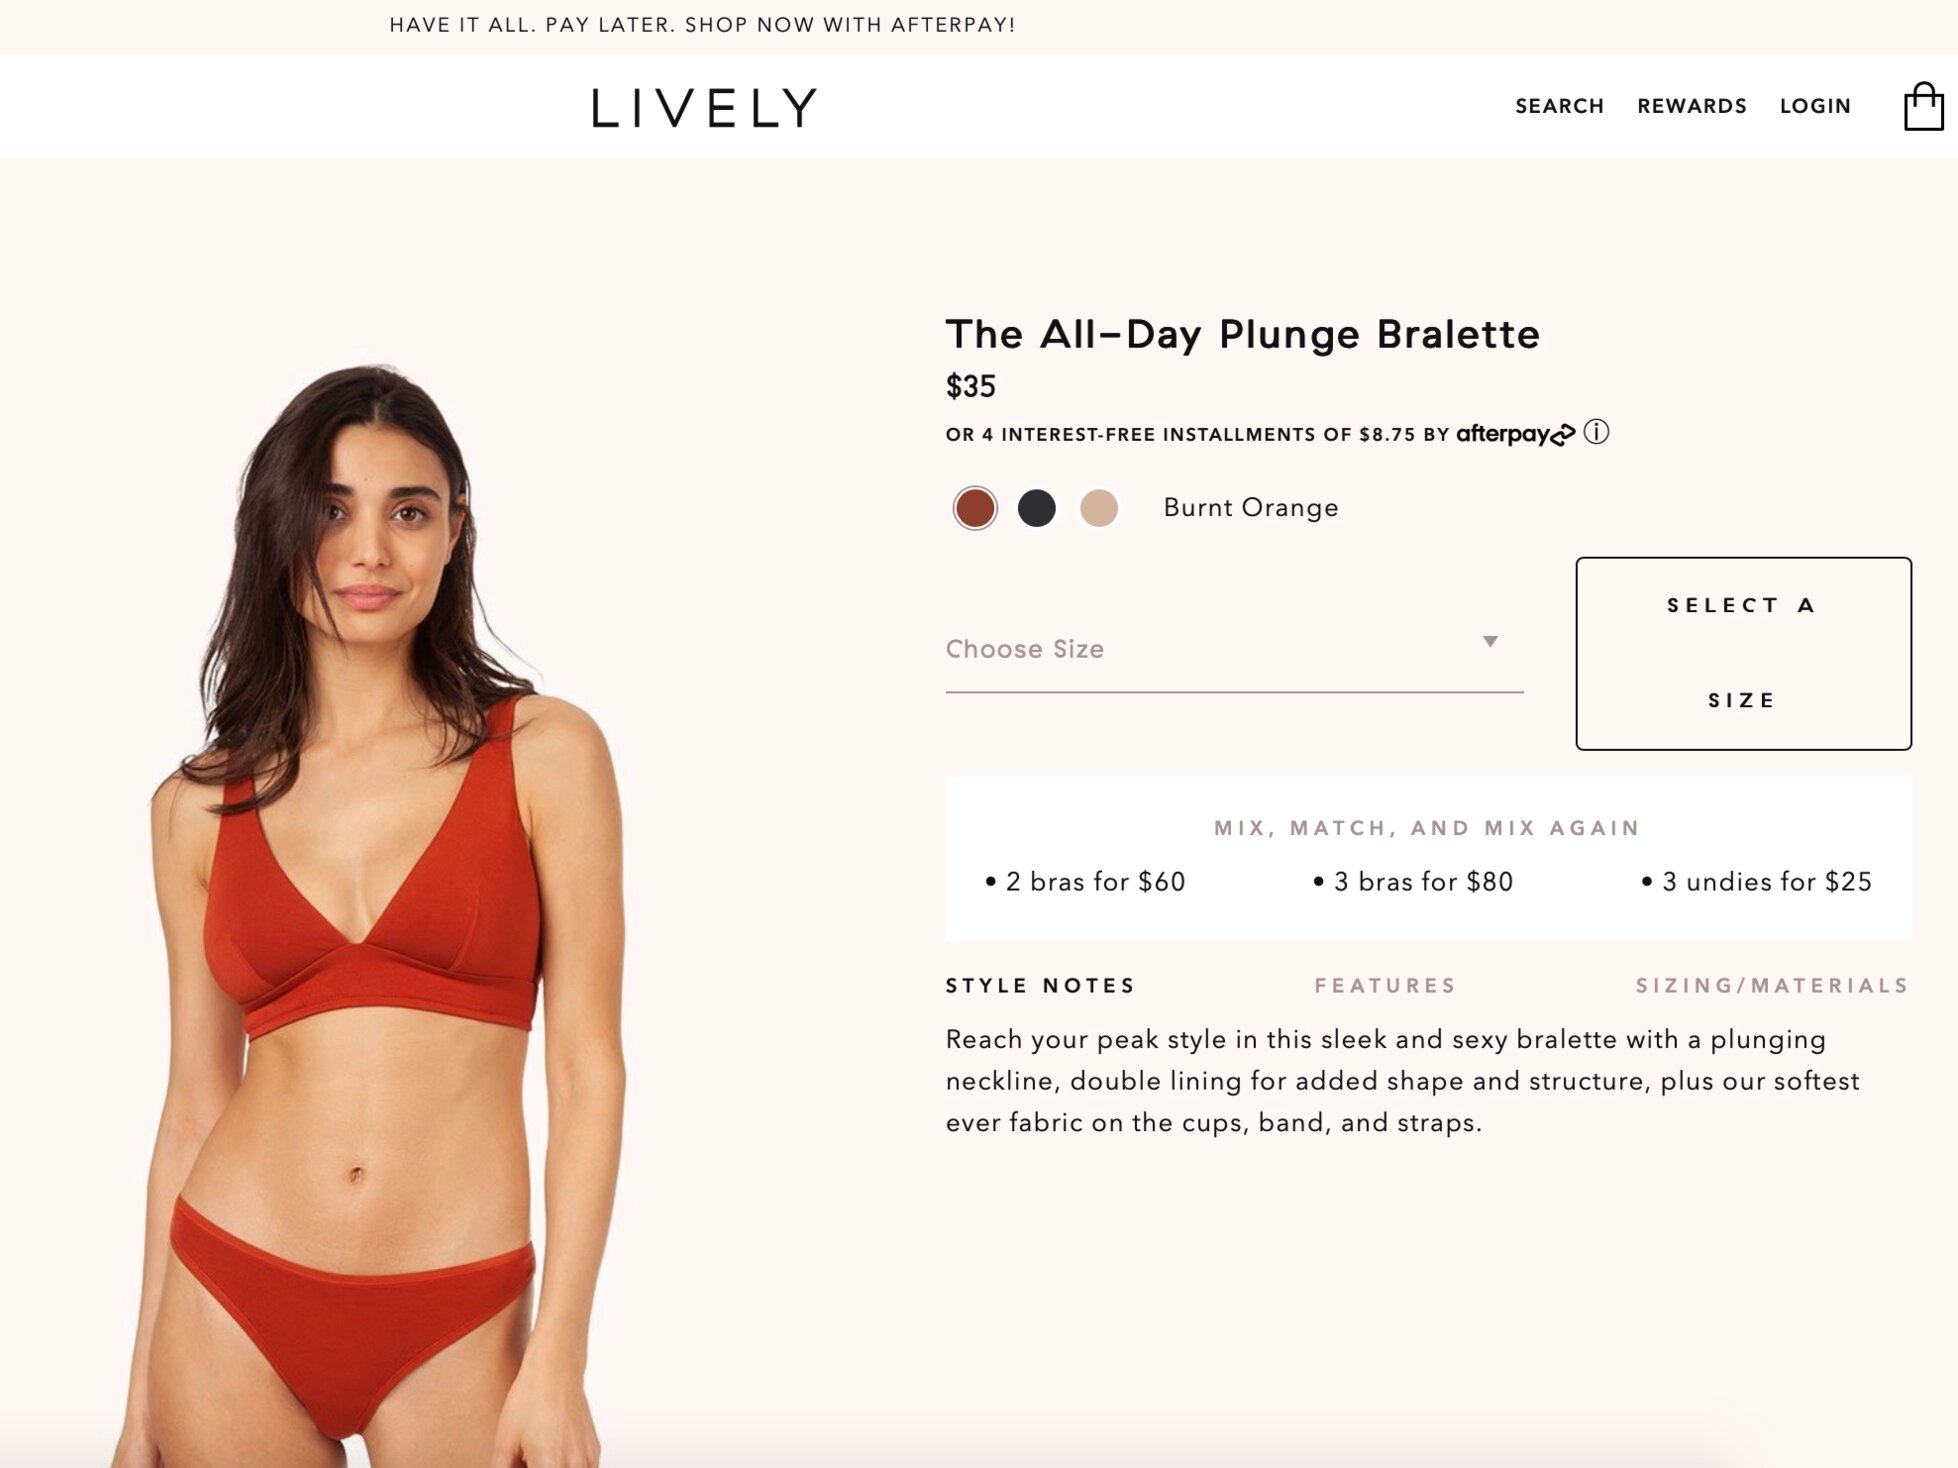Screen dimensions: 1958x1468
Task: Click the Login link
Action: 1815,106
